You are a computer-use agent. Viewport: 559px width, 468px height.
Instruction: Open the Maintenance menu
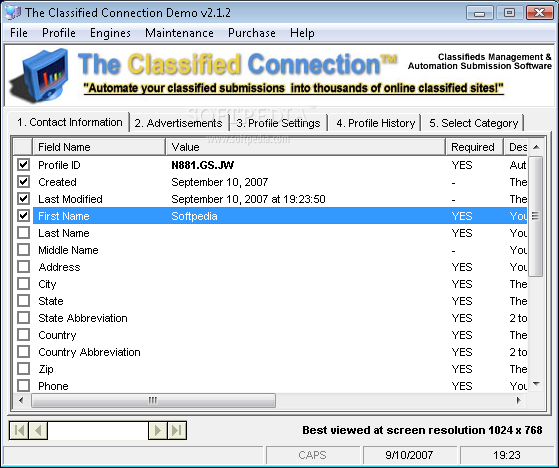(x=179, y=33)
